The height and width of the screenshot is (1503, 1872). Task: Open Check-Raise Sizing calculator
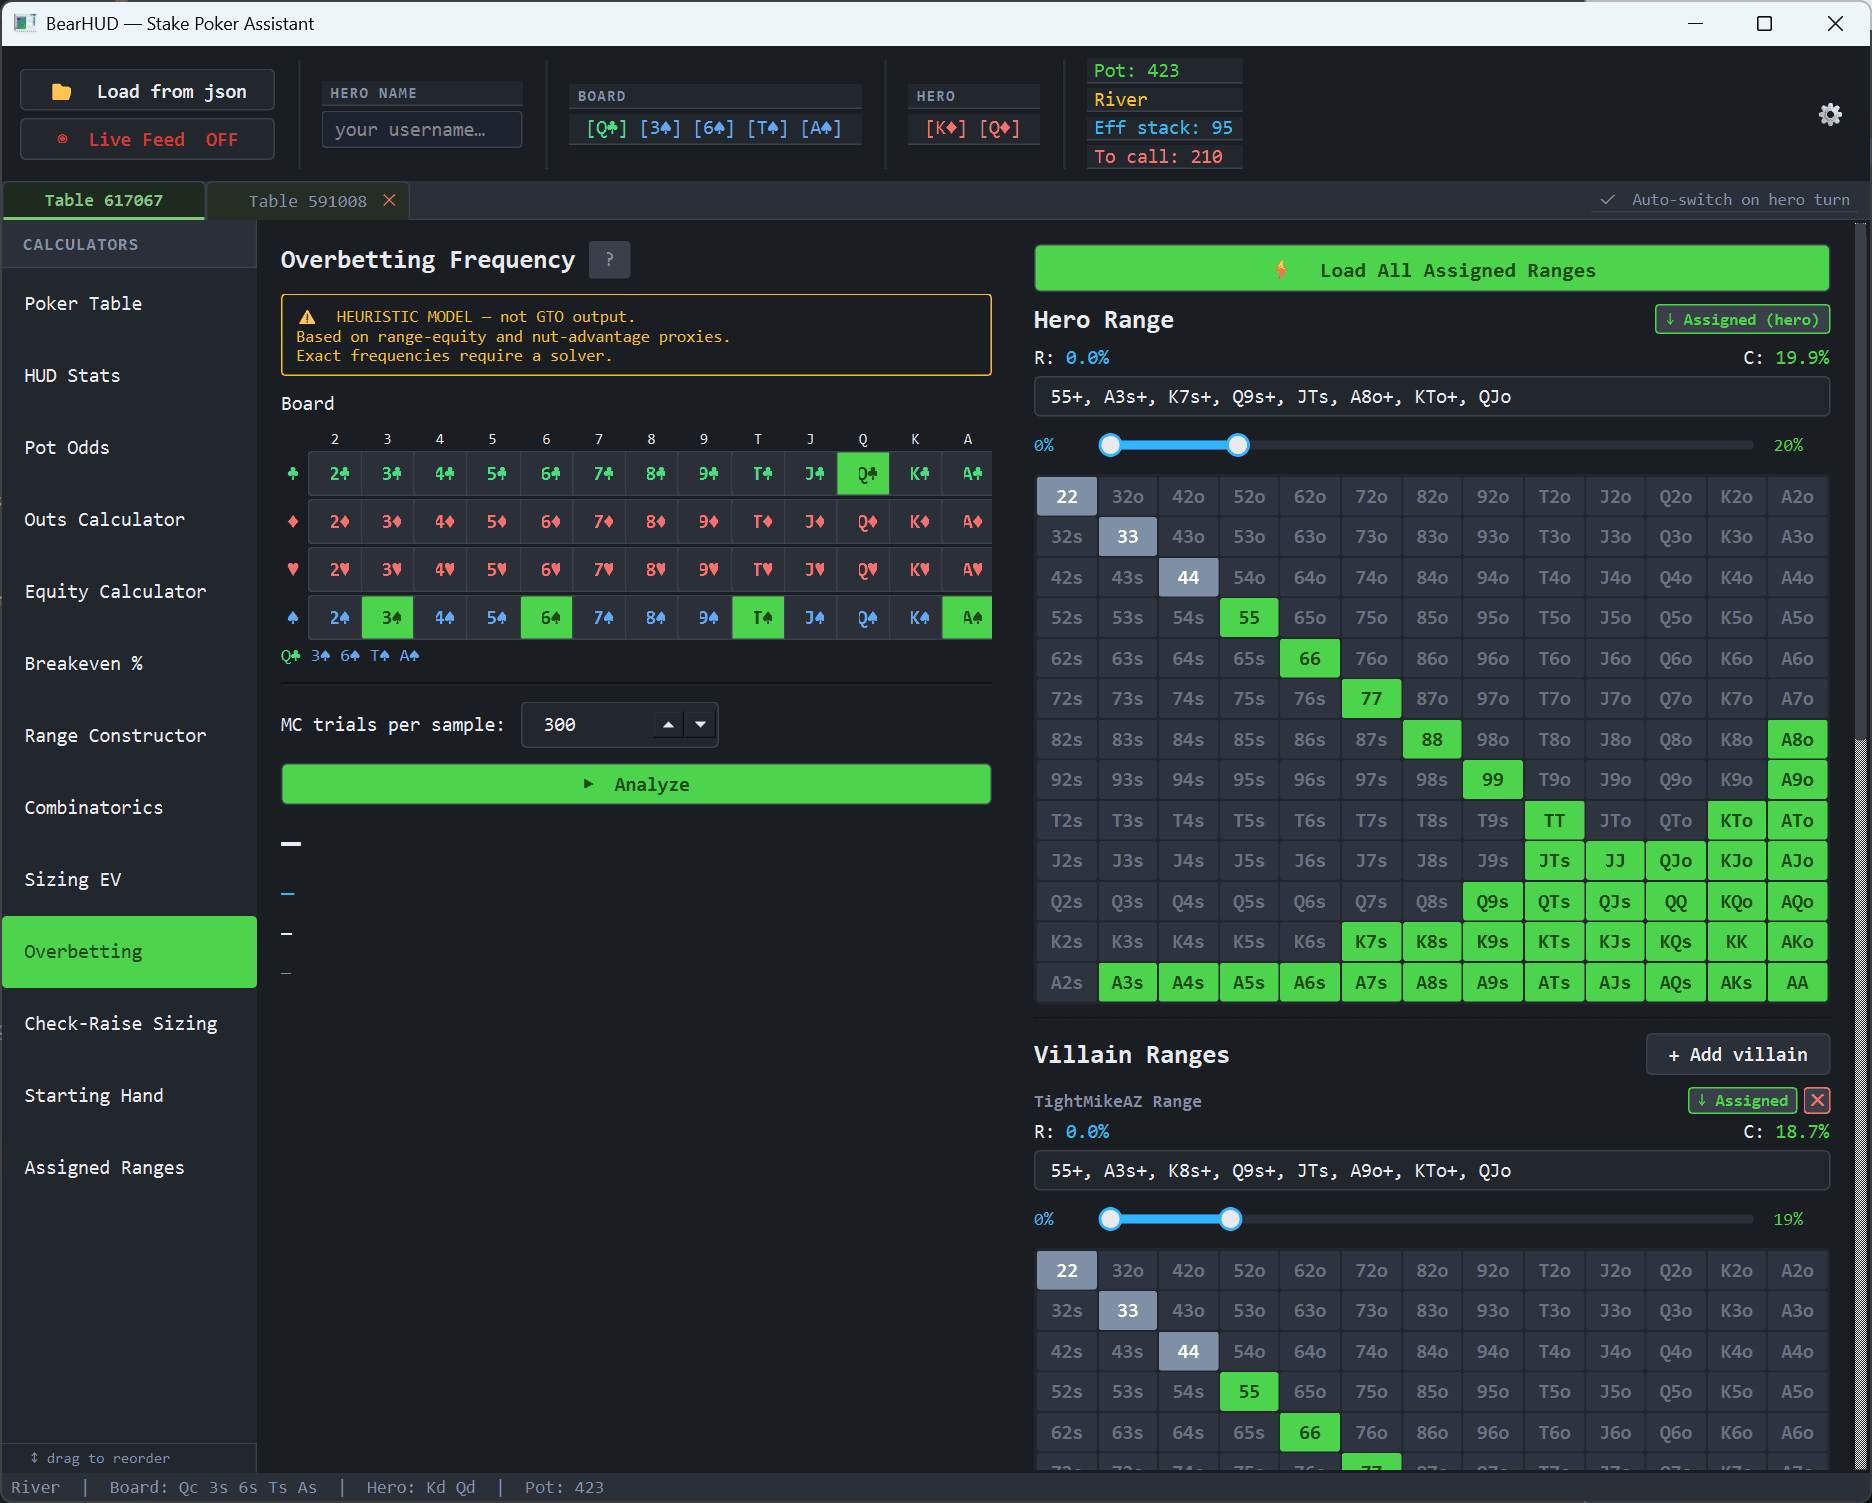tap(130, 1023)
